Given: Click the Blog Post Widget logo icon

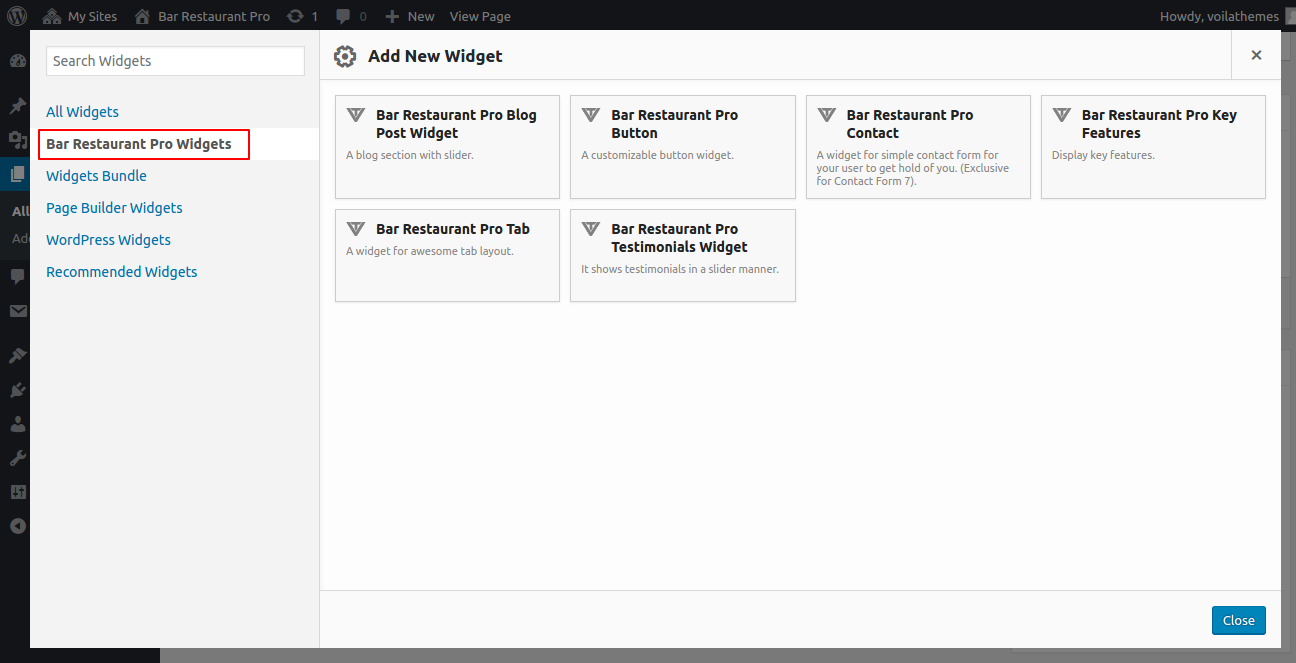Looking at the screenshot, I should [x=355, y=115].
